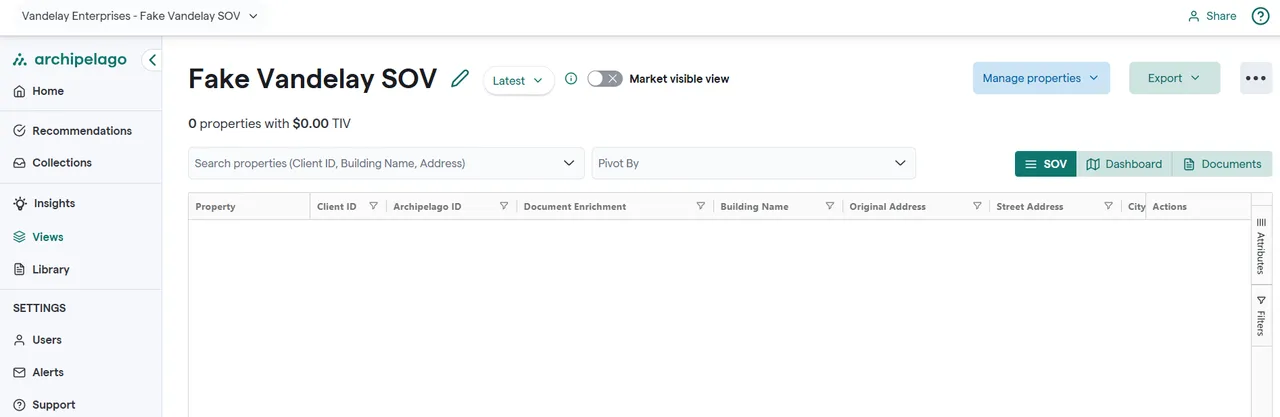Open the Attributes side panel
Image resolution: width=1280 pixels, height=417 pixels.
[1261, 245]
